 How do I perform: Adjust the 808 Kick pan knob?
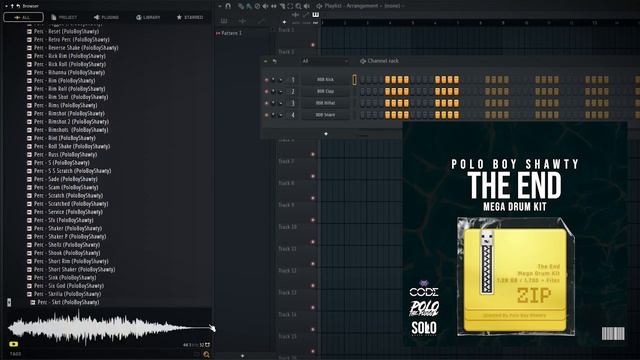click(273, 80)
